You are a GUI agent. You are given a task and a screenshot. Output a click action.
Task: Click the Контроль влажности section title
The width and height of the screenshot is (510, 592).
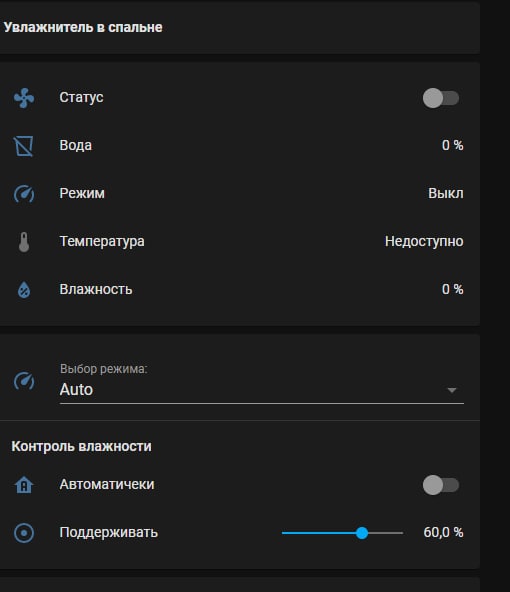coord(81,447)
